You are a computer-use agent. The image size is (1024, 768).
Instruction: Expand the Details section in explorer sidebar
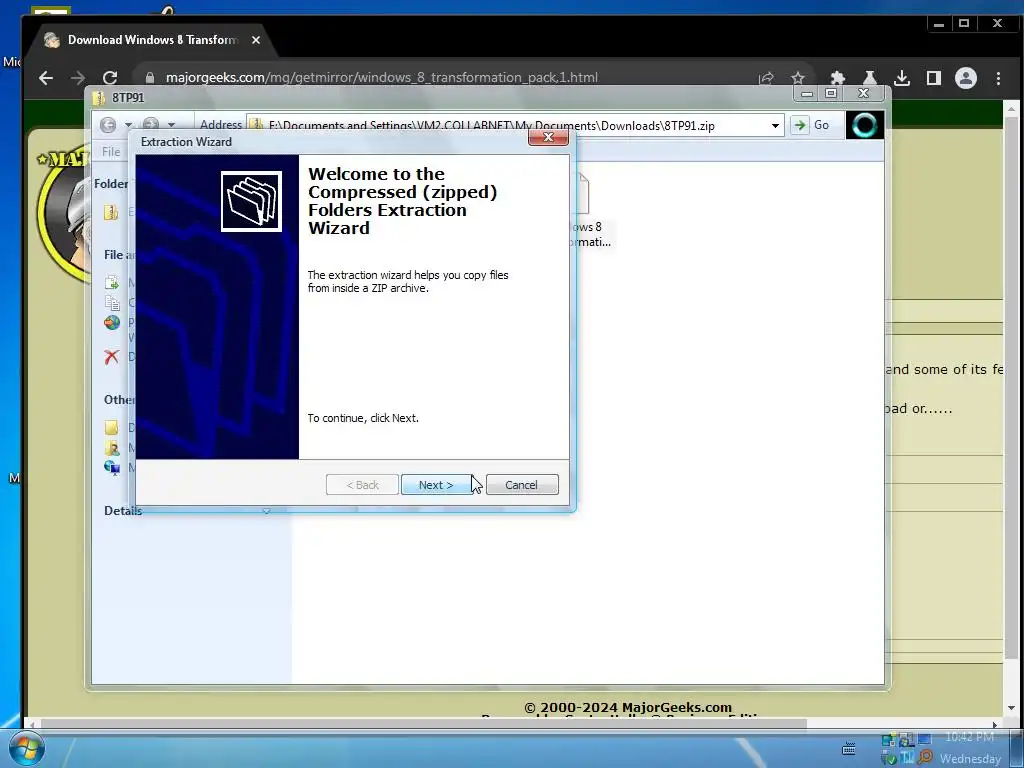pos(266,511)
